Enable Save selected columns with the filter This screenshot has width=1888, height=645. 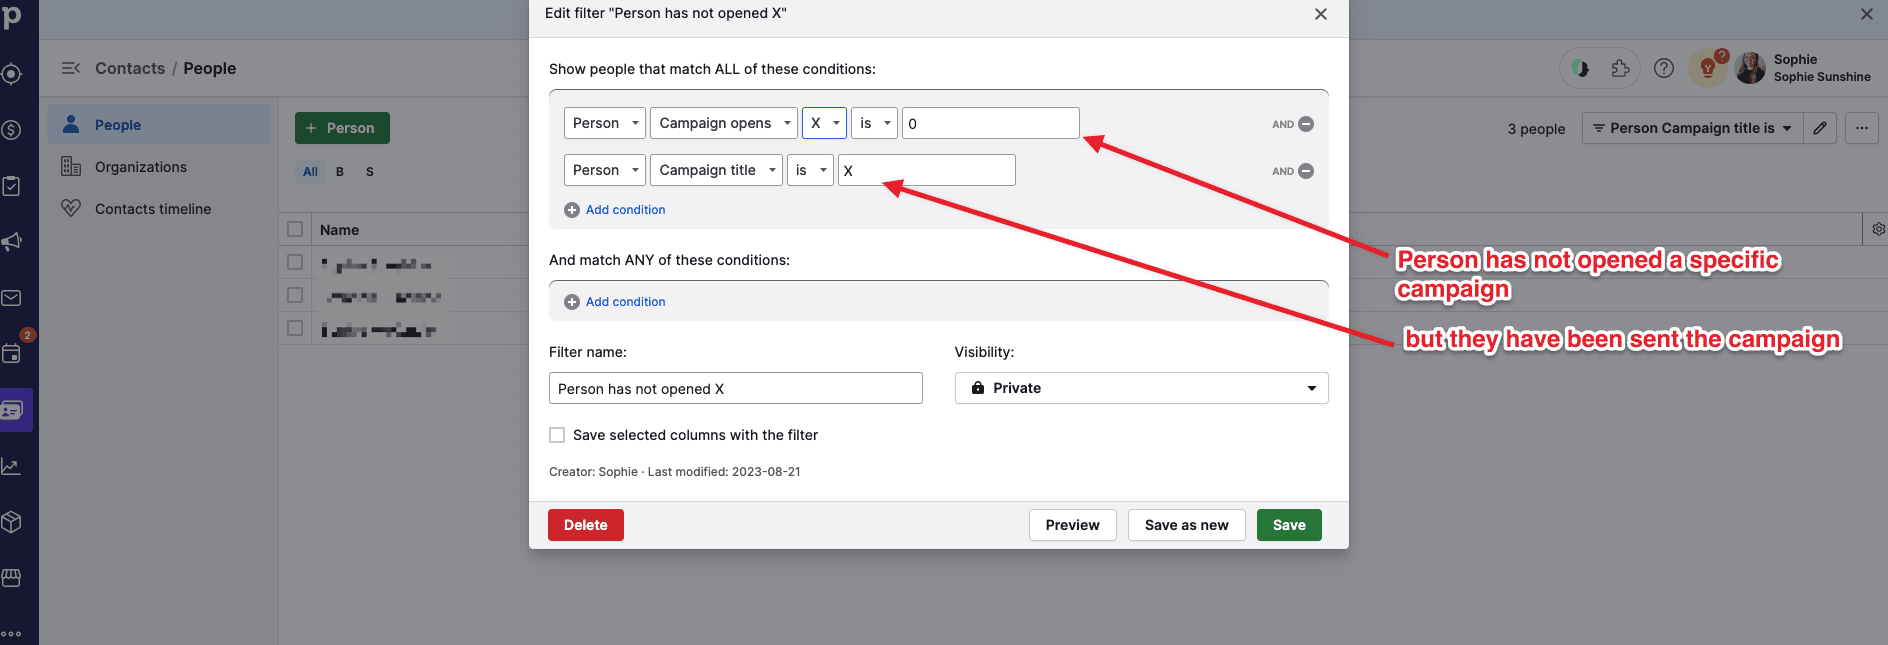(557, 435)
